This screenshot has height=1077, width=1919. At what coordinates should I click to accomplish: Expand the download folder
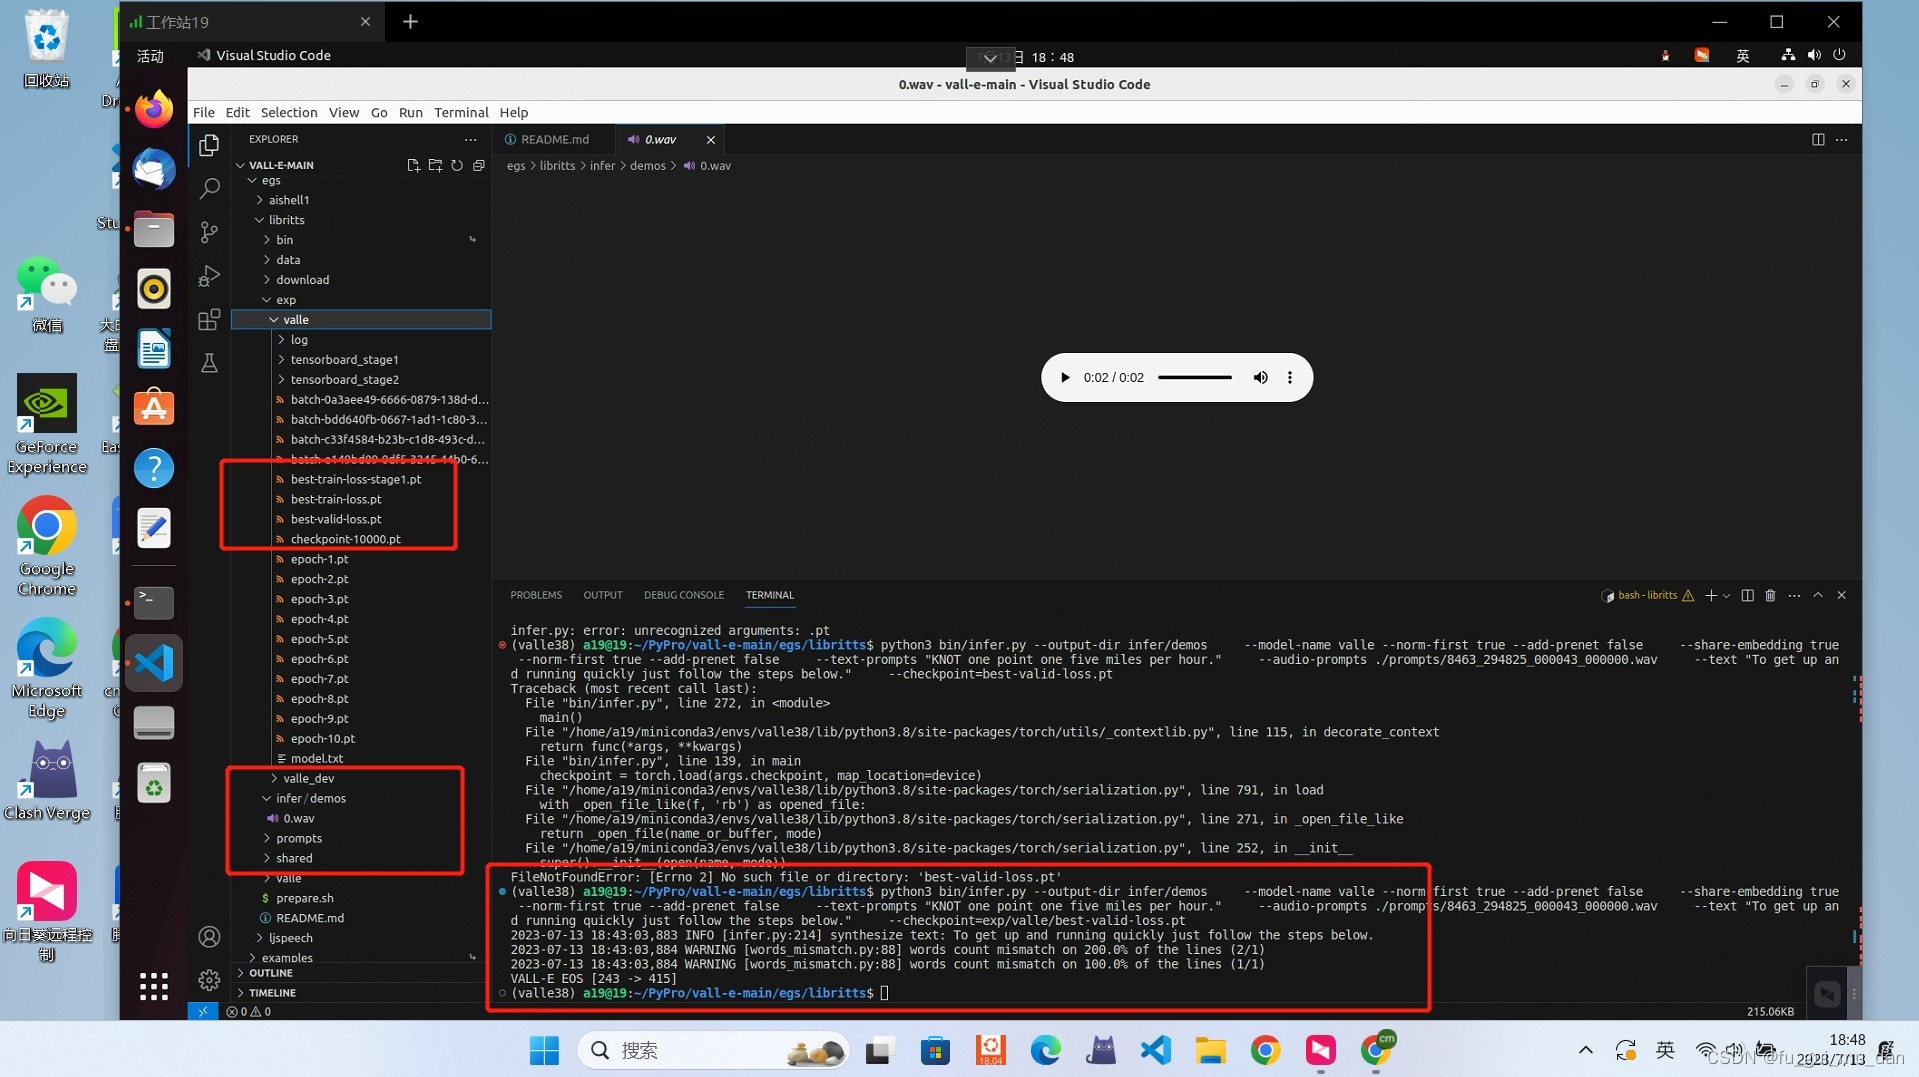pos(361,280)
